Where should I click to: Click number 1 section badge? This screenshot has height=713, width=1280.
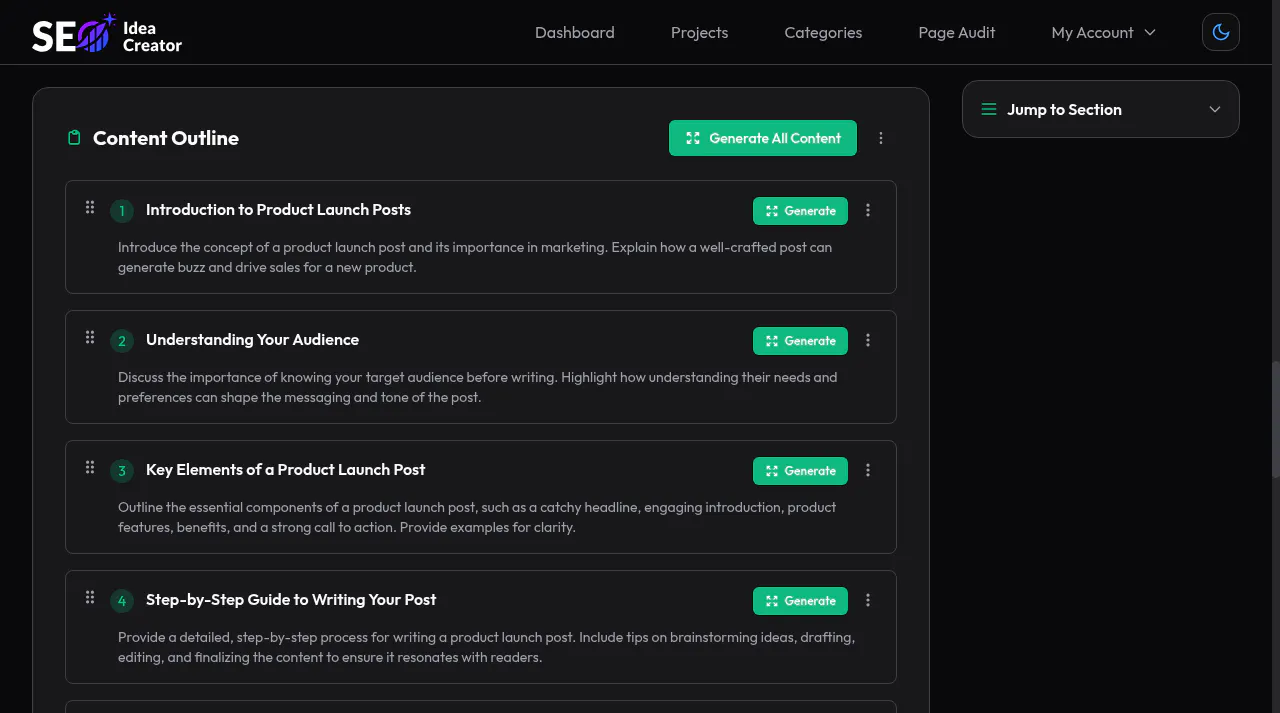click(x=122, y=211)
